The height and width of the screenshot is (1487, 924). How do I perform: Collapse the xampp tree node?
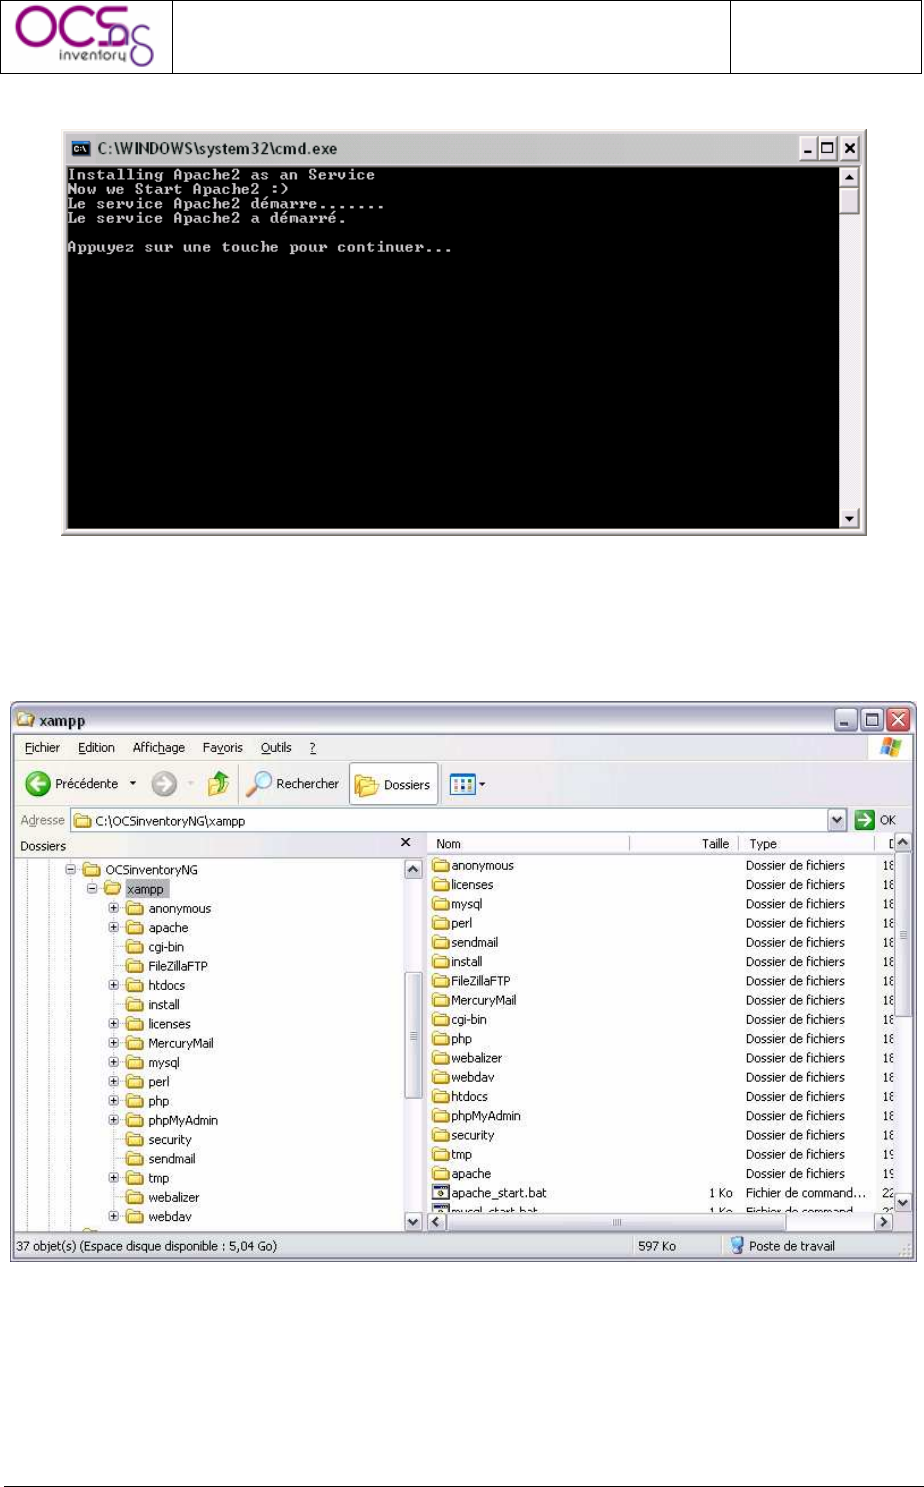(91, 889)
